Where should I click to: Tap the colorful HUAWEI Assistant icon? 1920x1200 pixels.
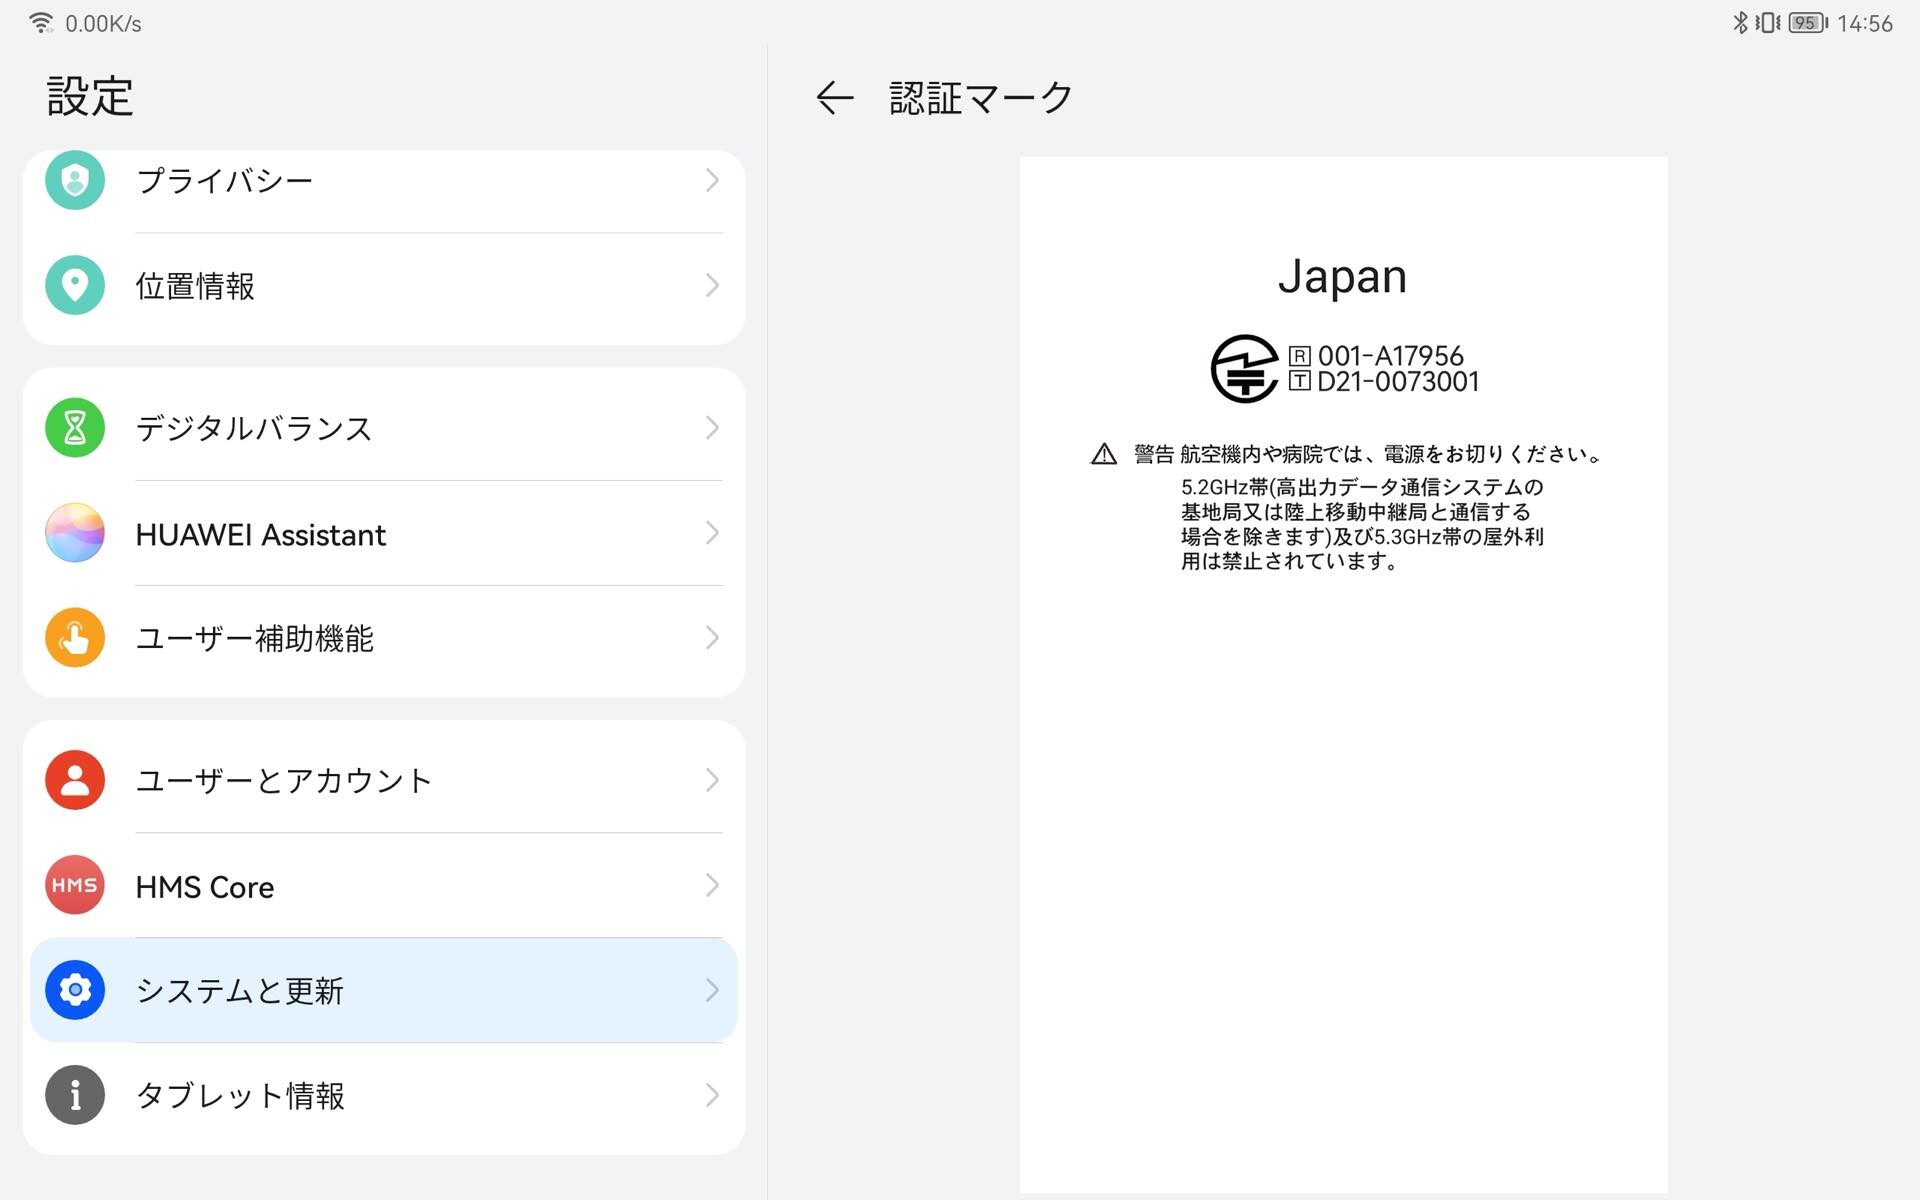(75, 533)
